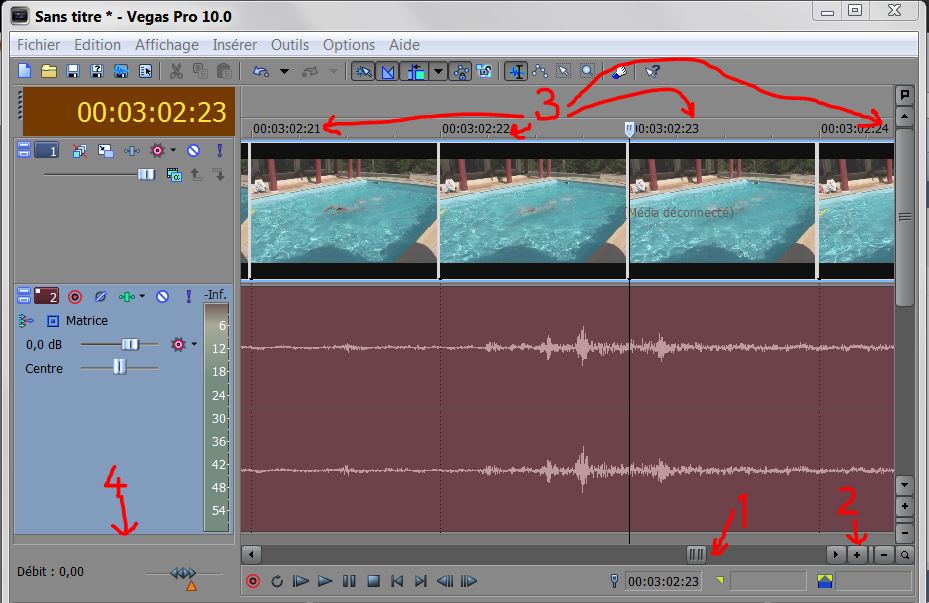This screenshot has height=603, width=929.
Task: Jump to the project start
Action: click(397, 581)
